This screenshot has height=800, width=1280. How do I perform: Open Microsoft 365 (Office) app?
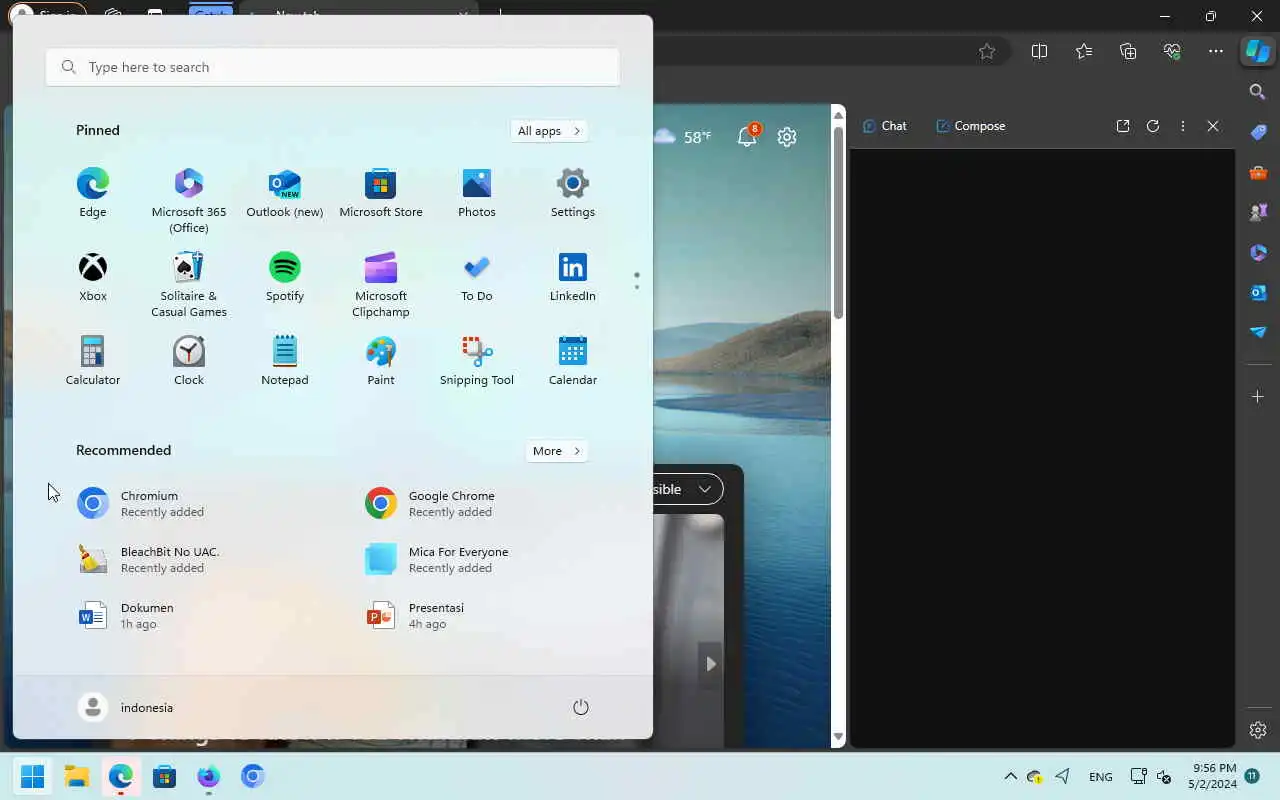189,200
